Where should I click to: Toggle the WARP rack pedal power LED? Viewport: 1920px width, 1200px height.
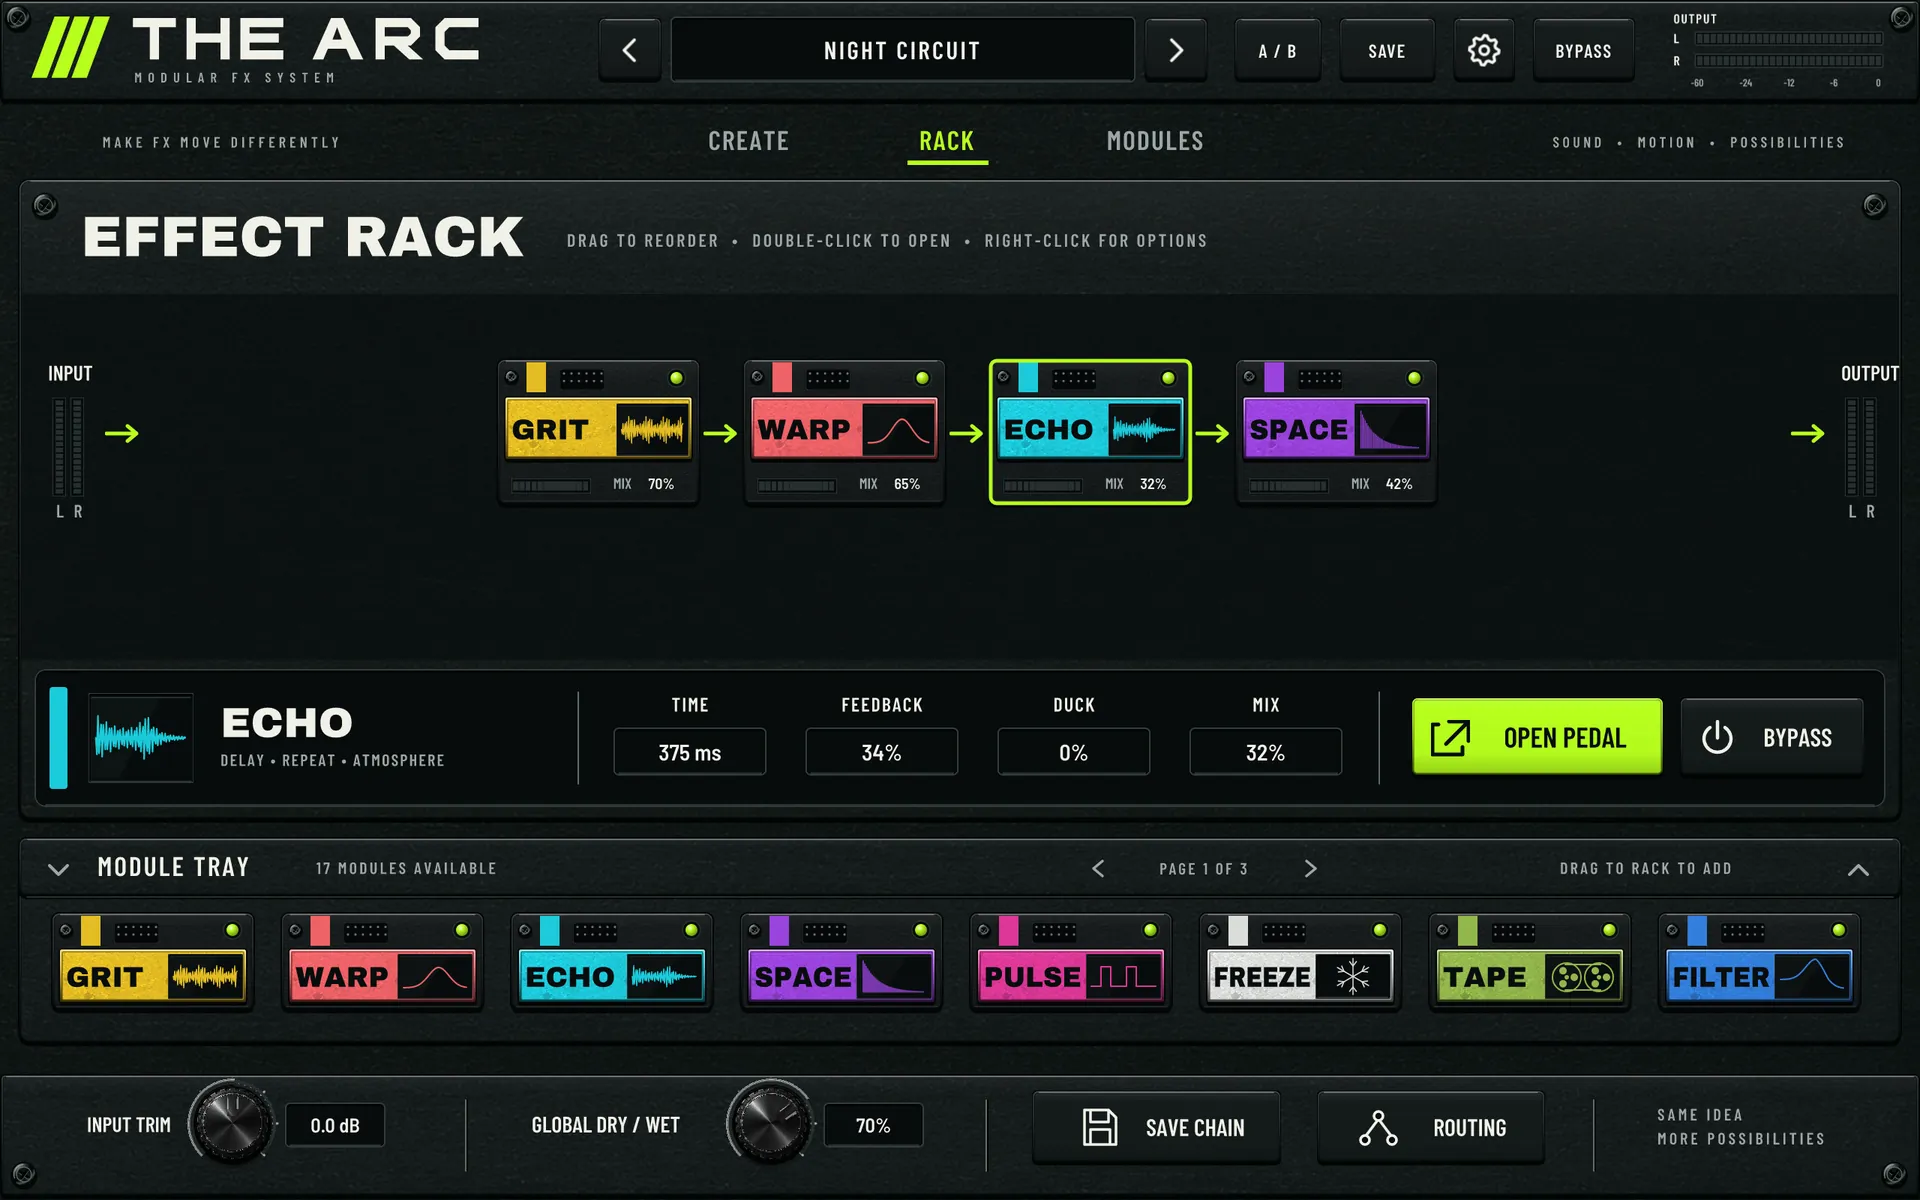[x=922, y=378]
